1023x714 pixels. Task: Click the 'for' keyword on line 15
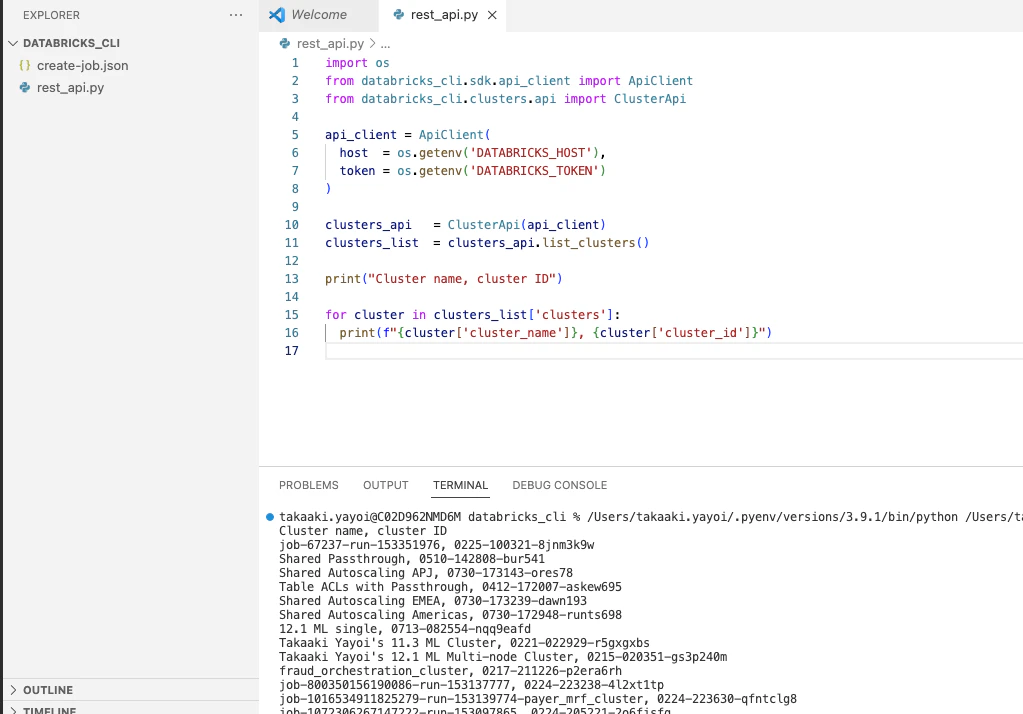coord(336,315)
